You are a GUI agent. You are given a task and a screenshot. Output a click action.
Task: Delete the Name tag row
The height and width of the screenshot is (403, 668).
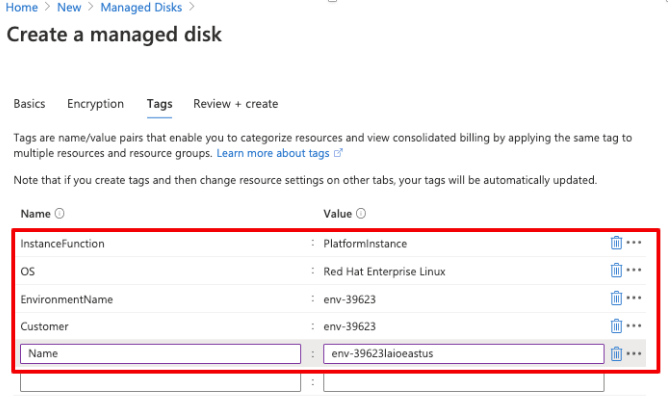[x=616, y=353]
